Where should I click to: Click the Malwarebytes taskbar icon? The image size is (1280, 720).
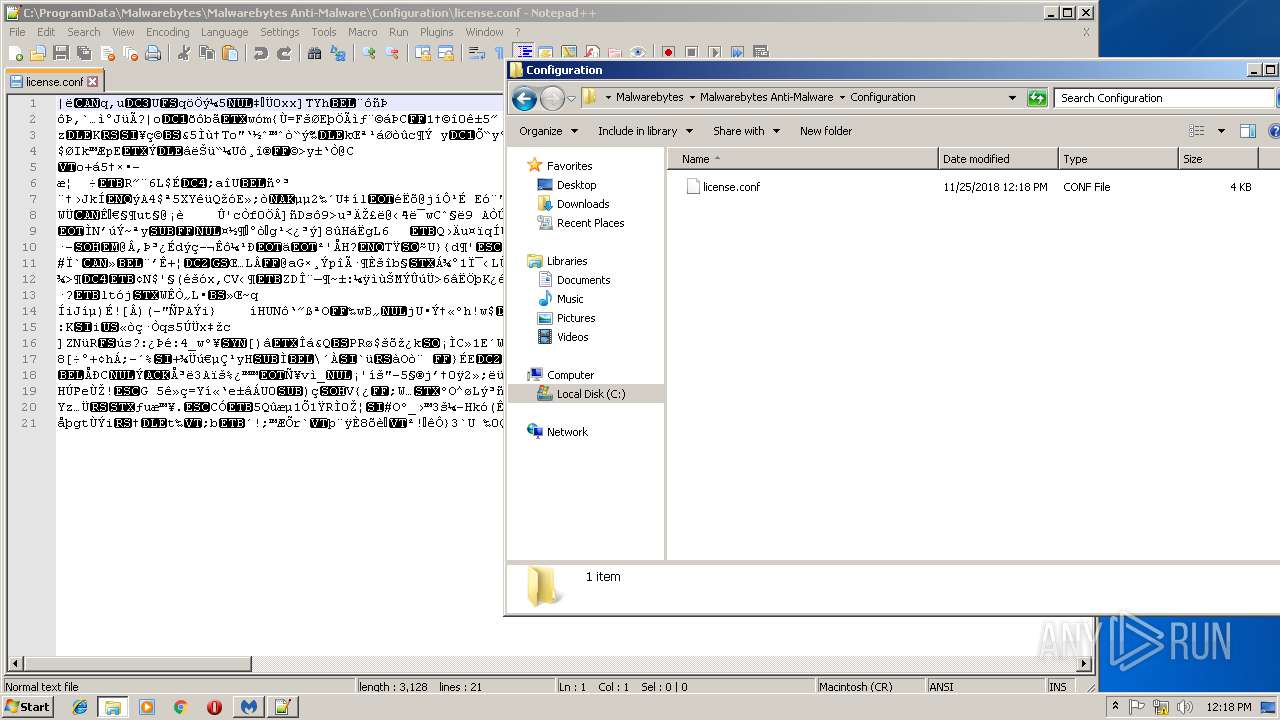pos(247,707)
